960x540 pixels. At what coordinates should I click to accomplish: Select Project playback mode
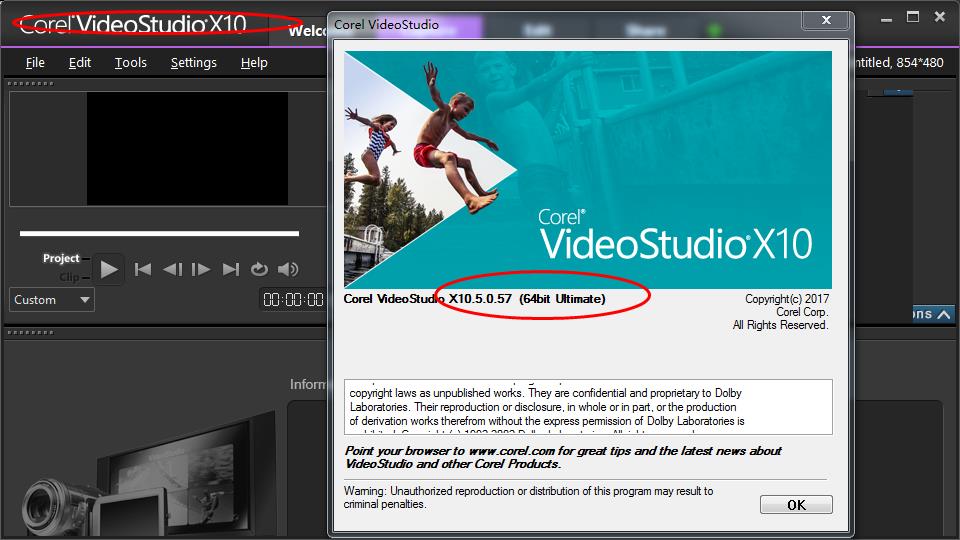61,258
